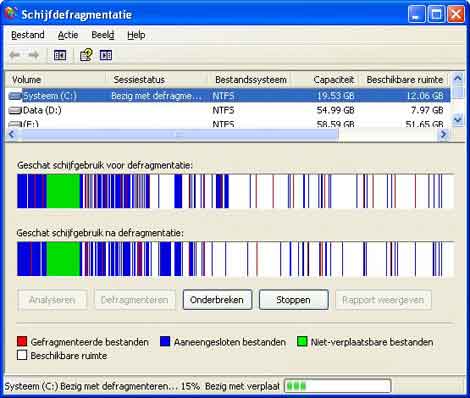
Task: Minimize the Schijfdefragmentatie window
Action: pyautogui.click(x=416, y=14)
